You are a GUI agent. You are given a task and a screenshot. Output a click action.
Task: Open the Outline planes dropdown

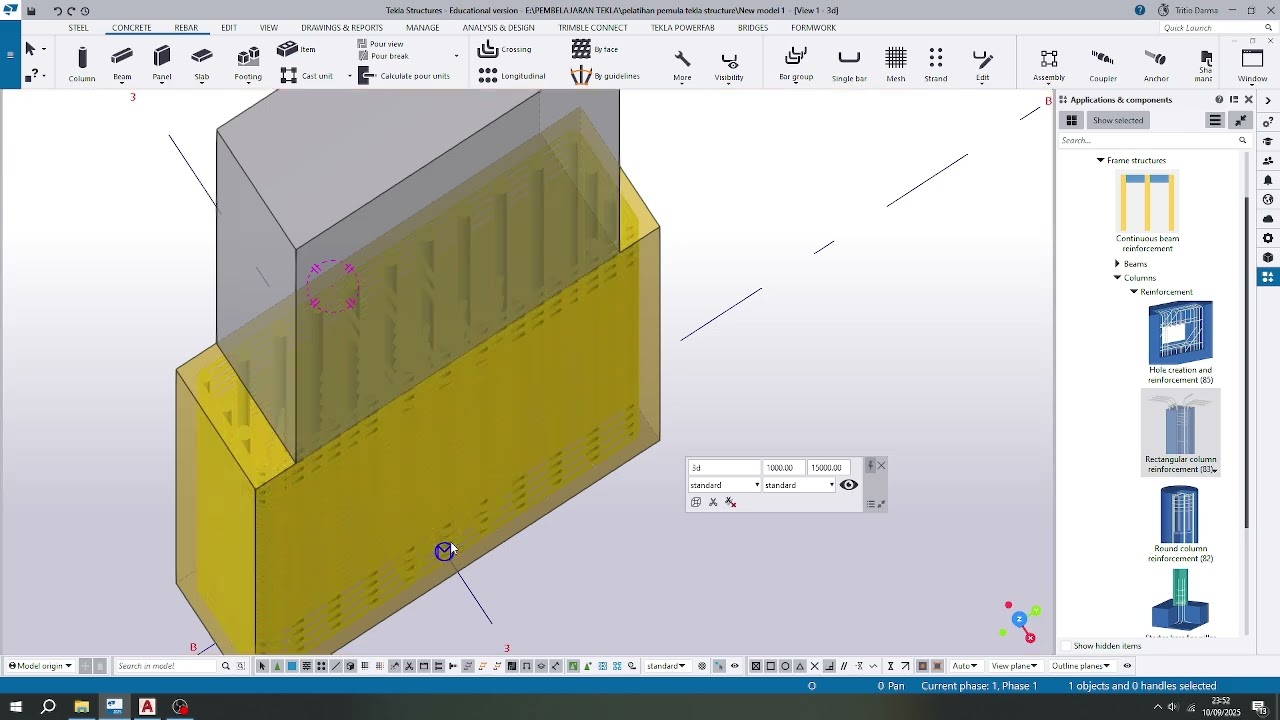(1080, 666)
